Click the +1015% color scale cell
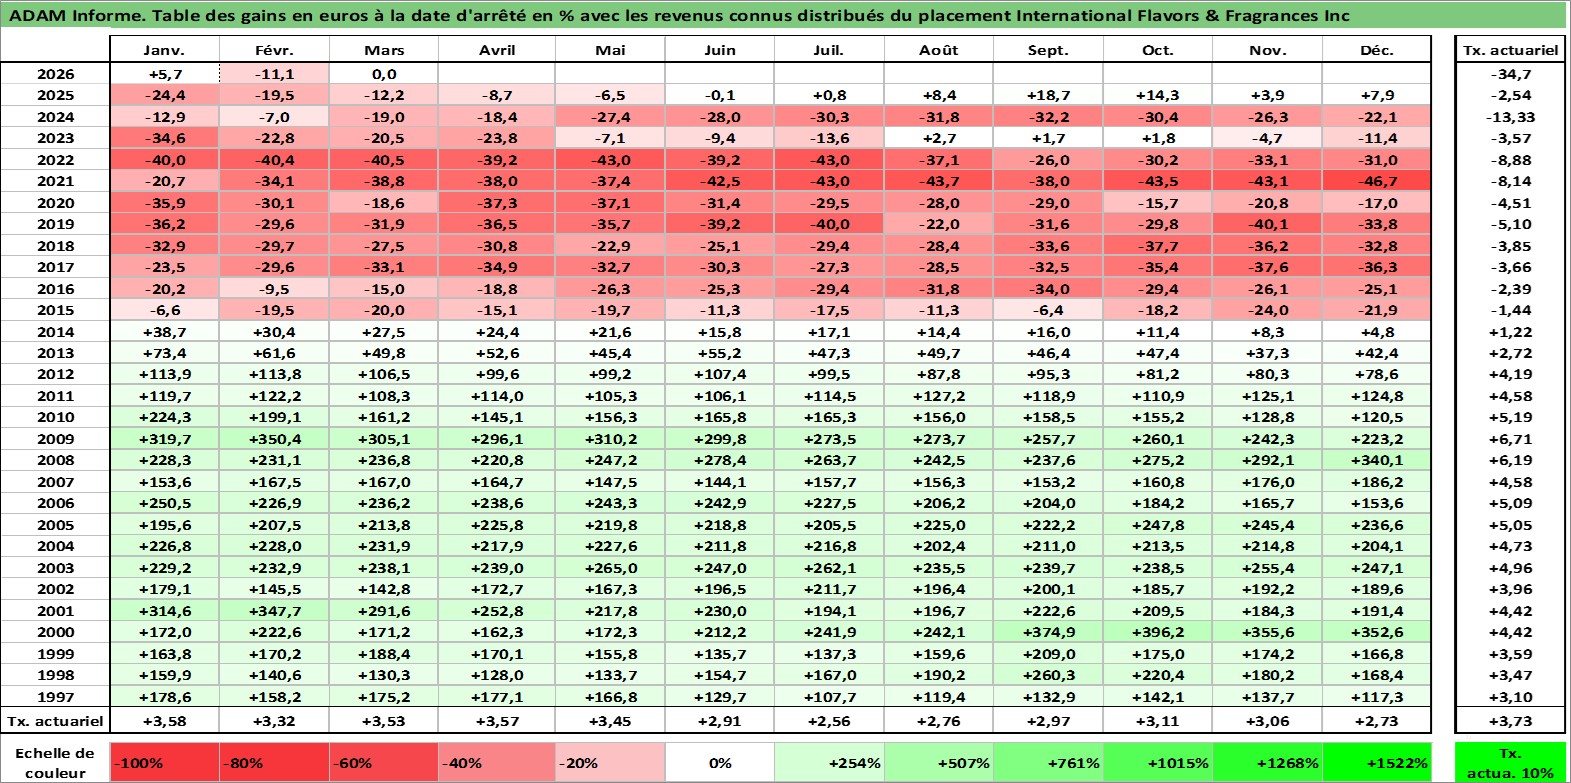Viewport: 1571px width, 783px height. coord(1157,762)
